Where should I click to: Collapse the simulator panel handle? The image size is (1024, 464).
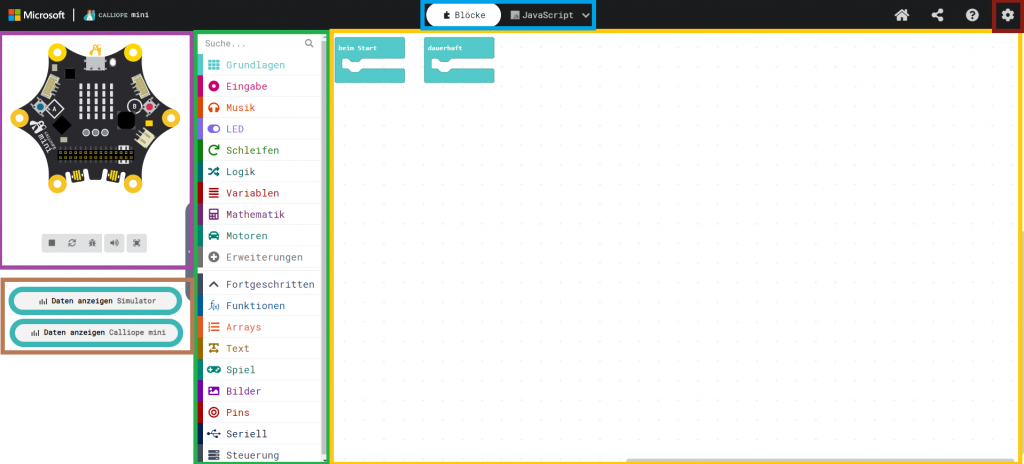coord(189,251)
